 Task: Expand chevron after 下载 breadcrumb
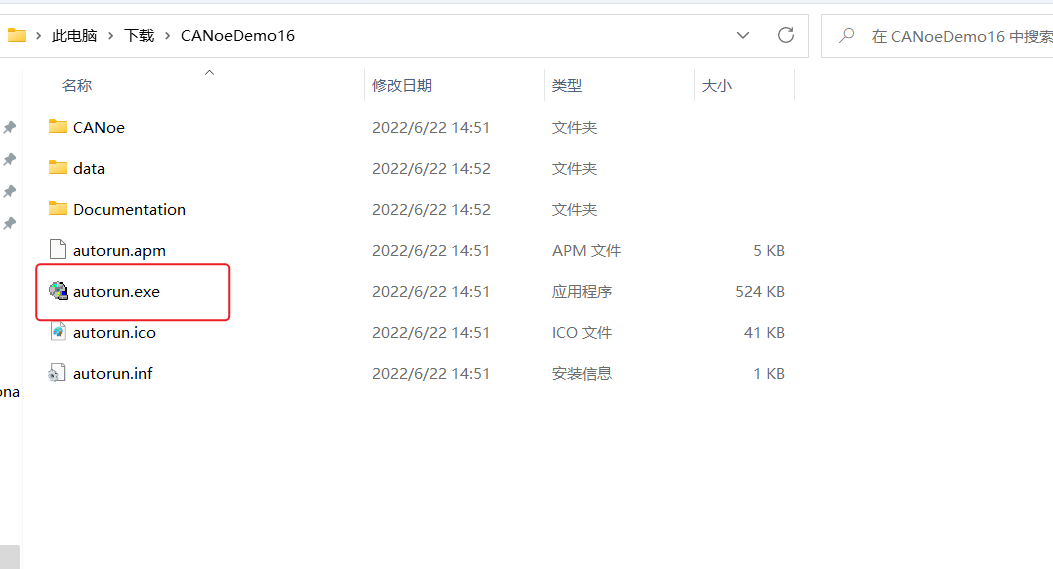(167, 36)
